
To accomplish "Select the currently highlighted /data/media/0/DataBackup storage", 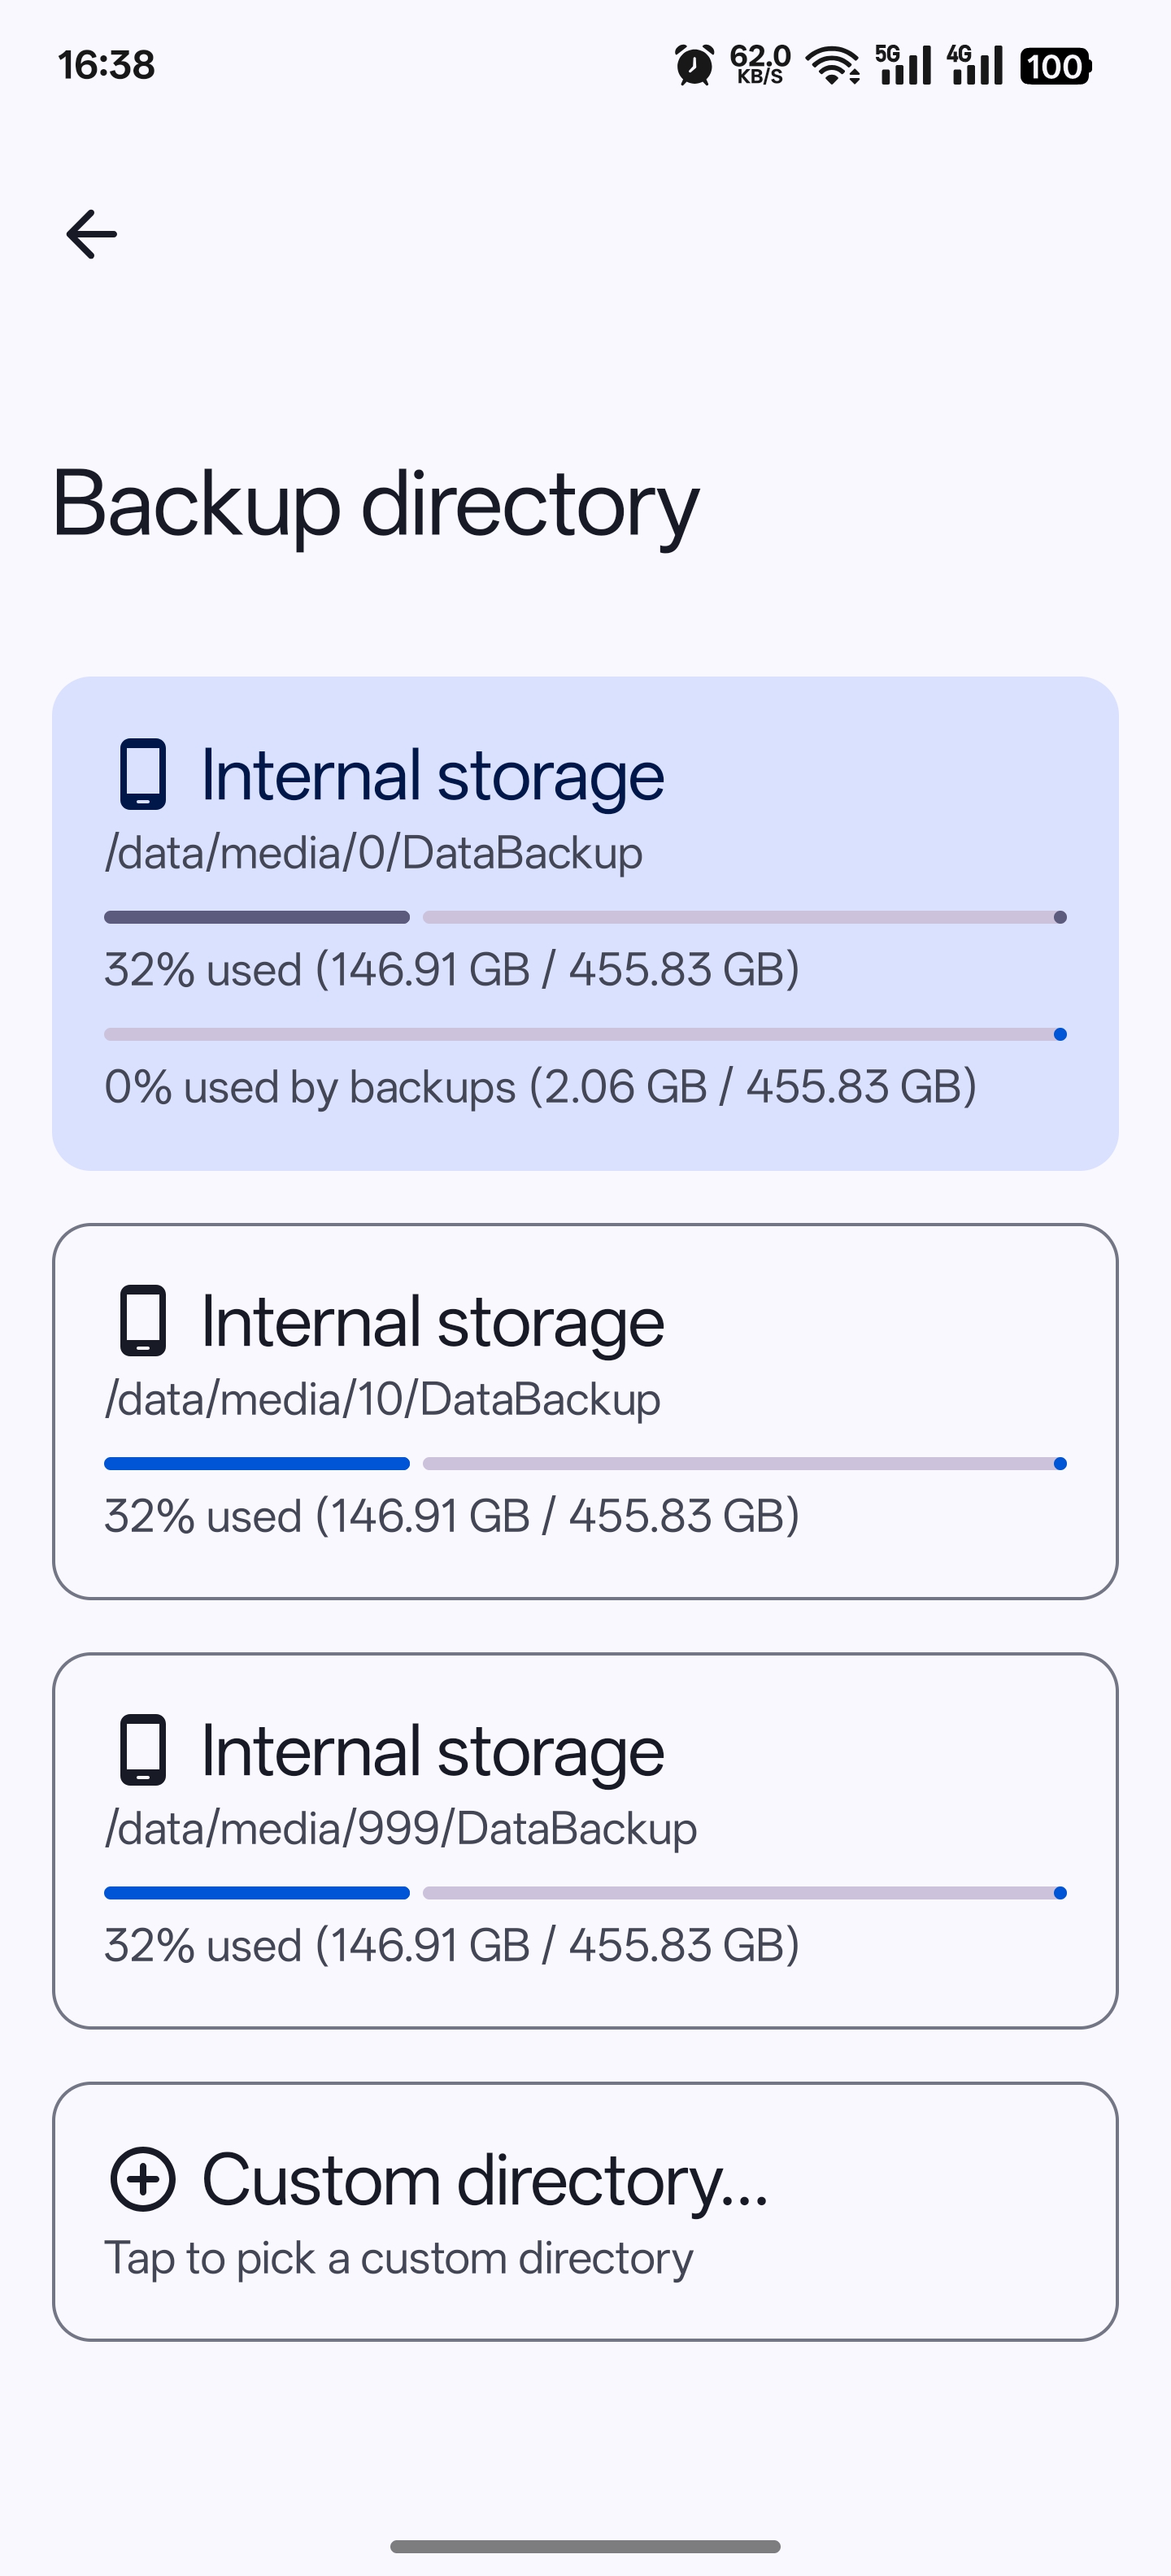I will 585,925.
